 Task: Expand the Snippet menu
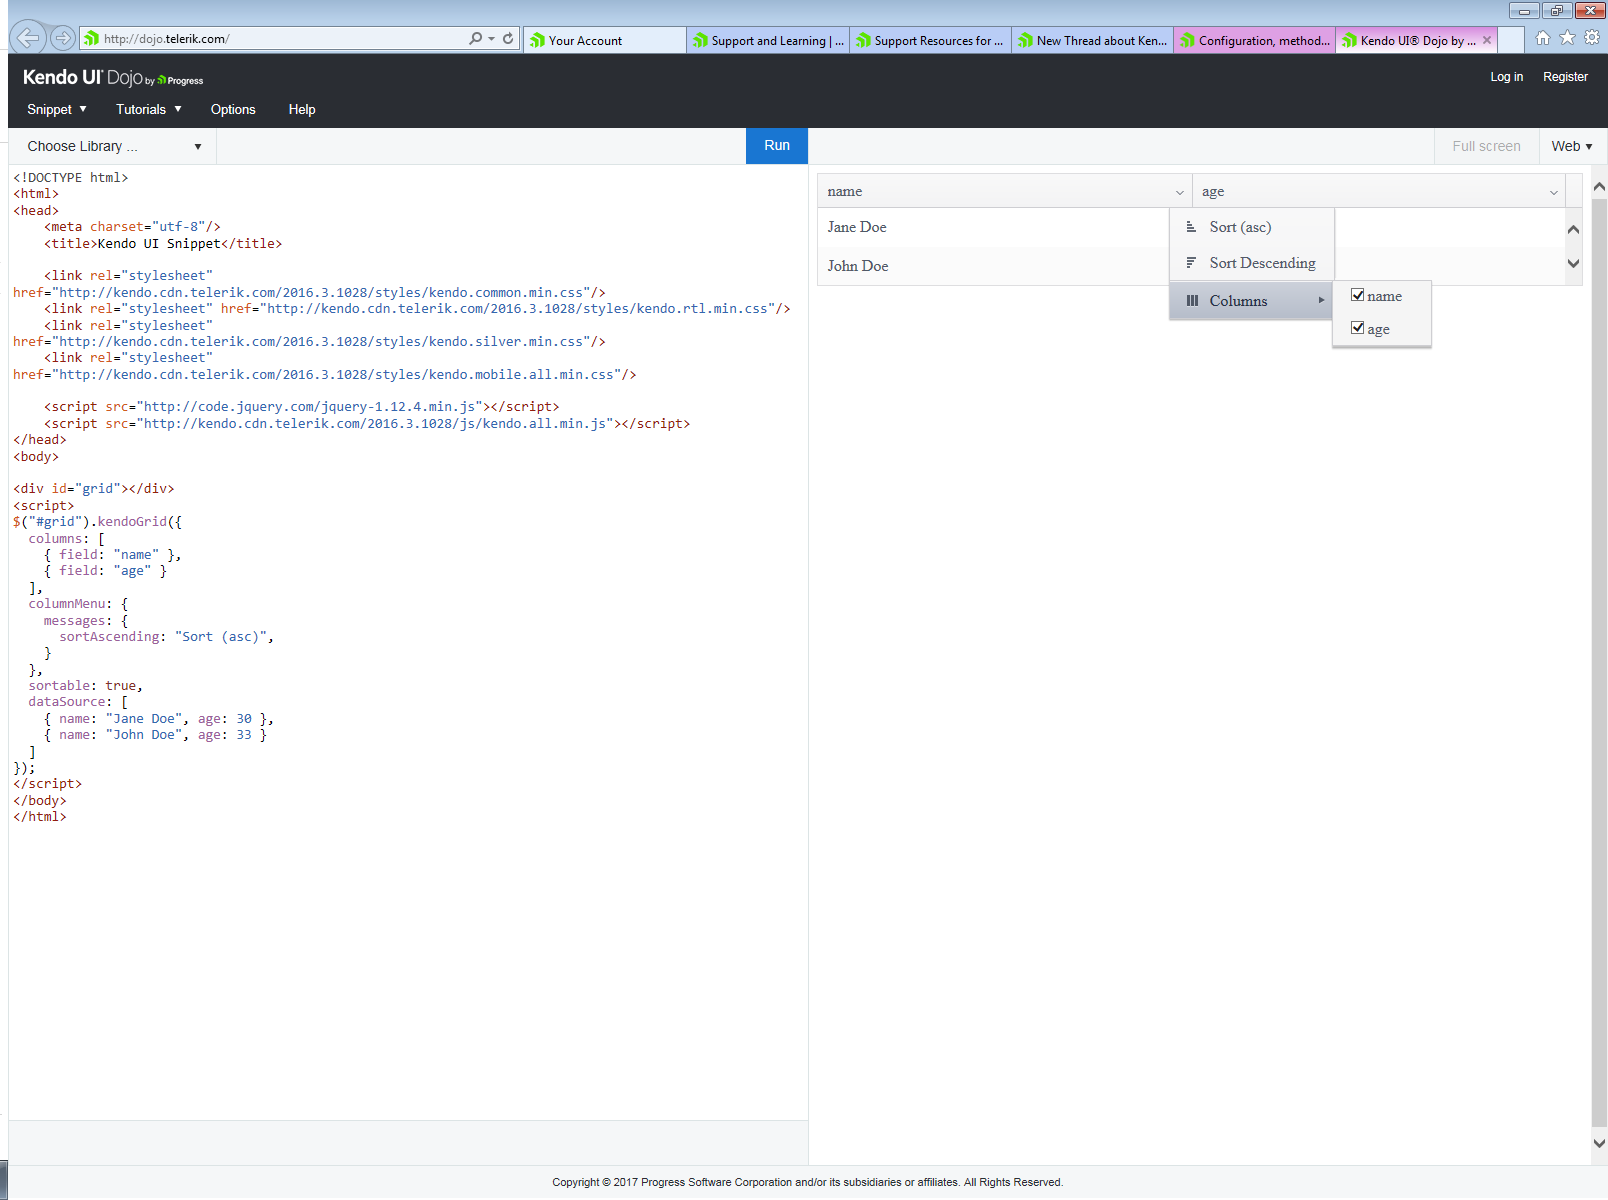(x=56, y=109)
